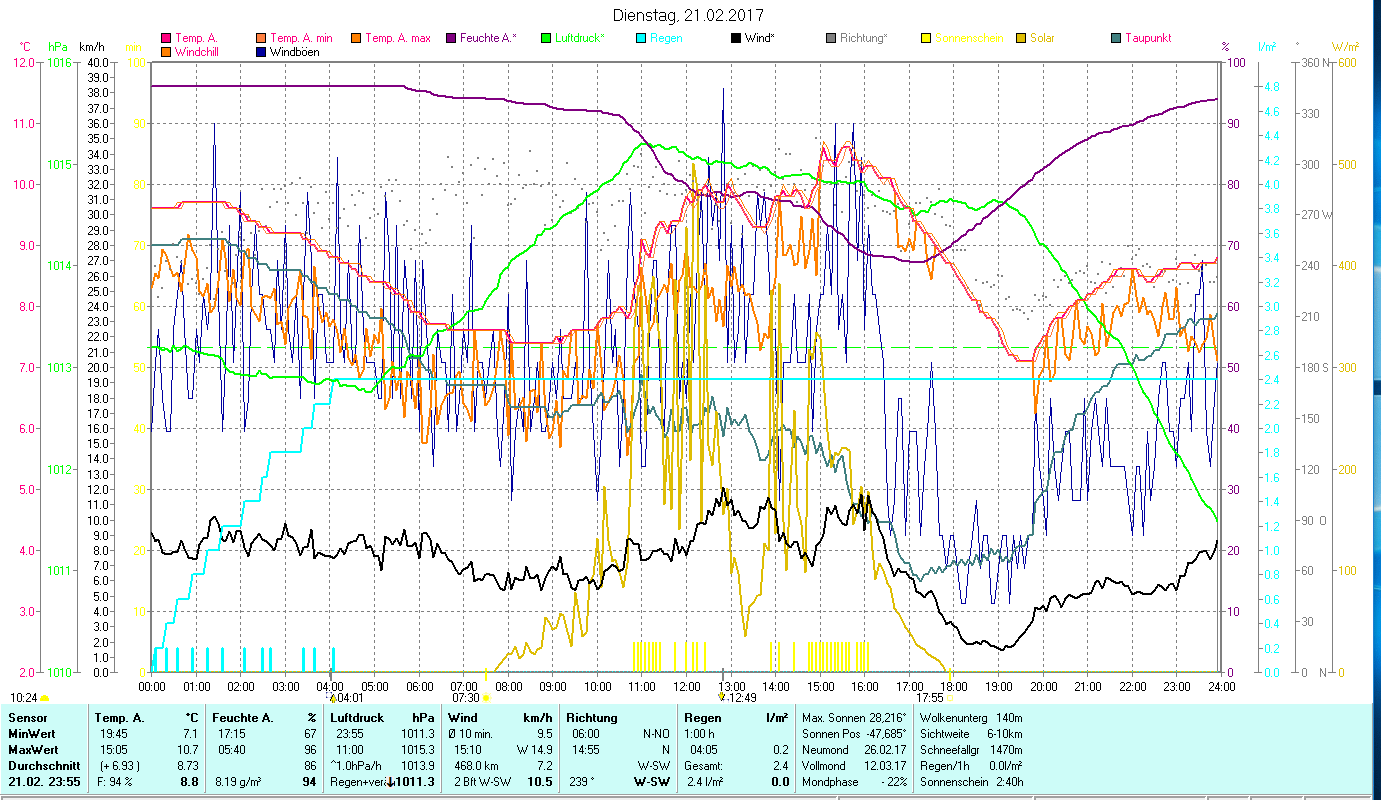Click the Sonnenschein 2:40h entry

970,782
